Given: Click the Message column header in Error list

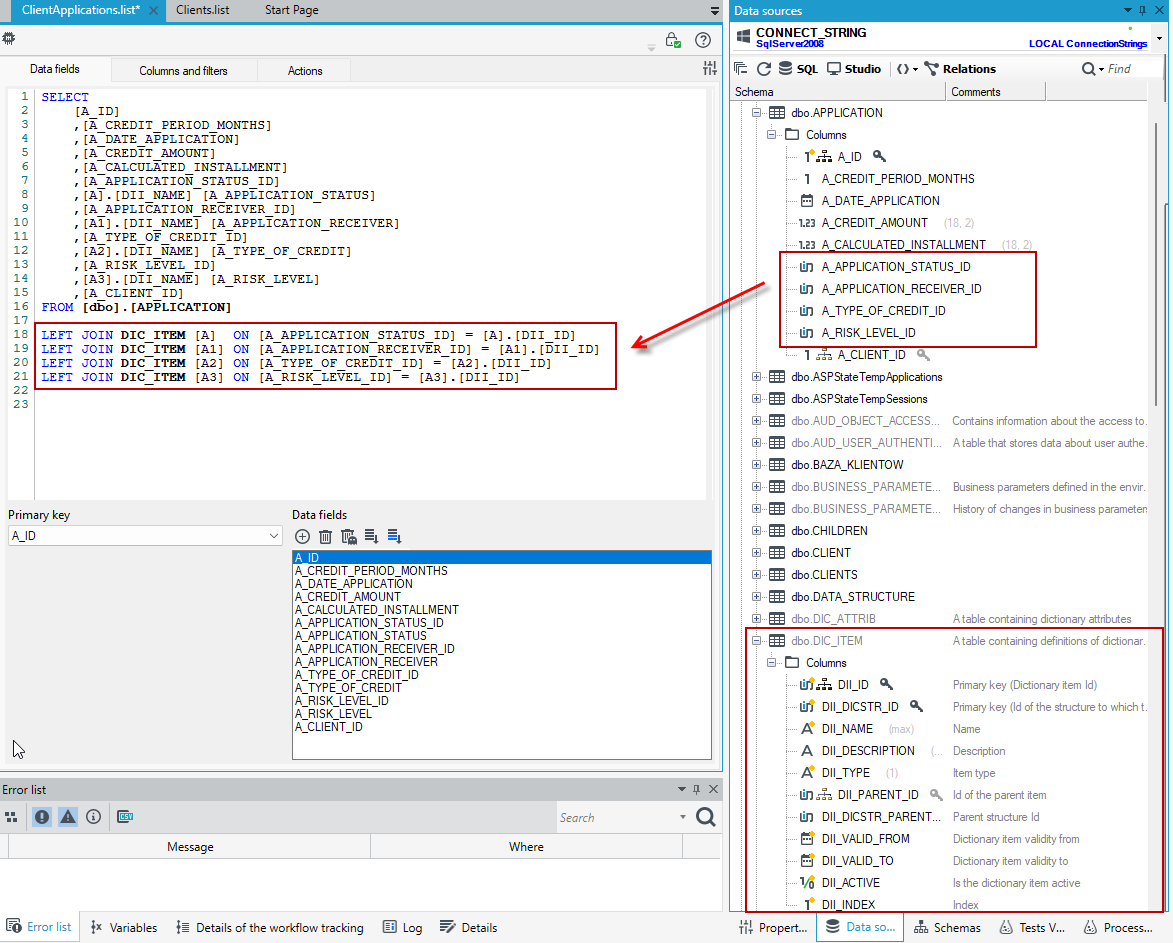Looking at the screenshot, I should (190, 847).
